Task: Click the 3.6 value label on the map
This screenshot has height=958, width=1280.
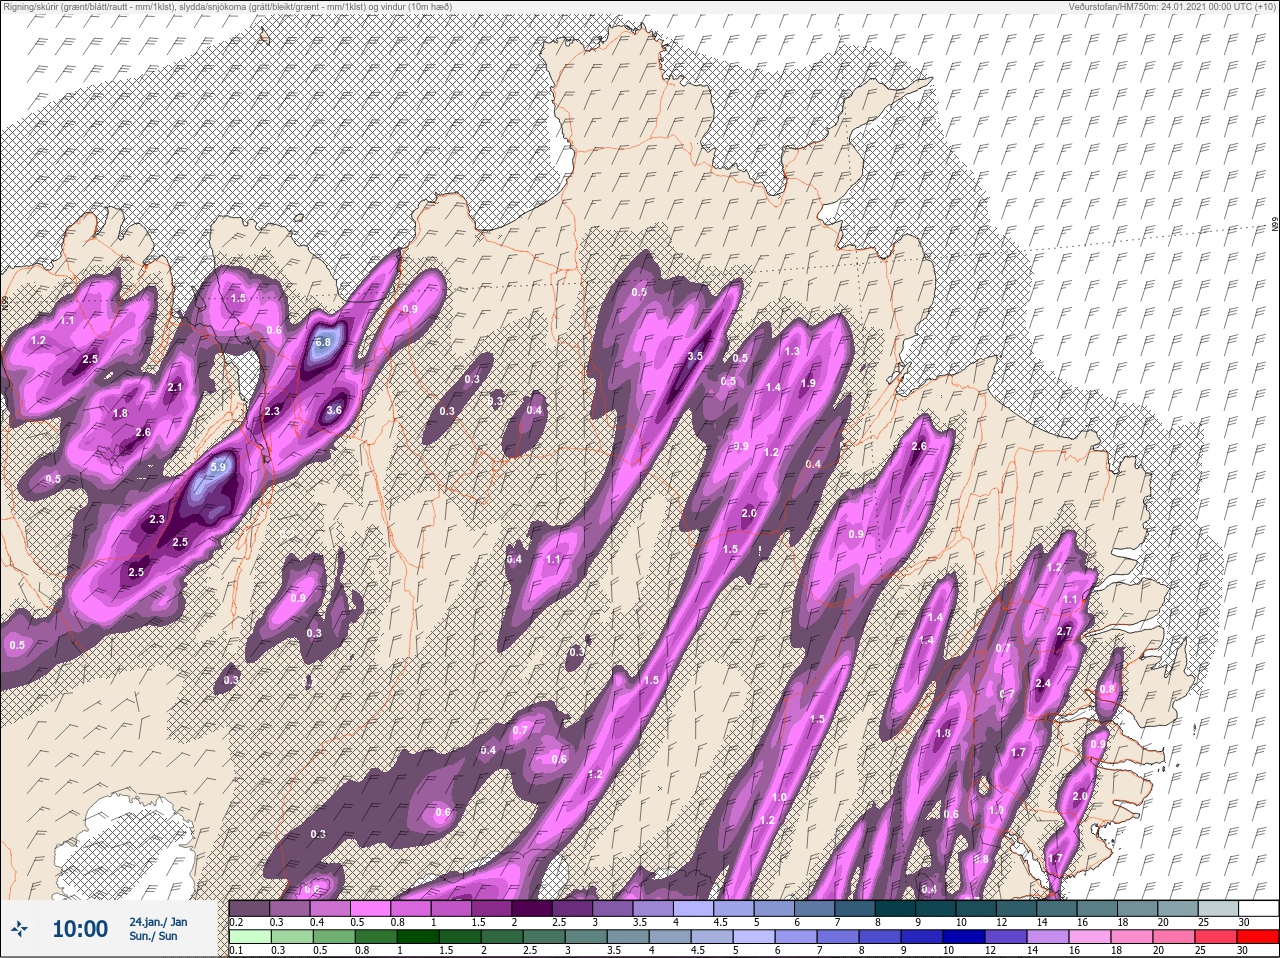Action: click(x=335, y=409)
